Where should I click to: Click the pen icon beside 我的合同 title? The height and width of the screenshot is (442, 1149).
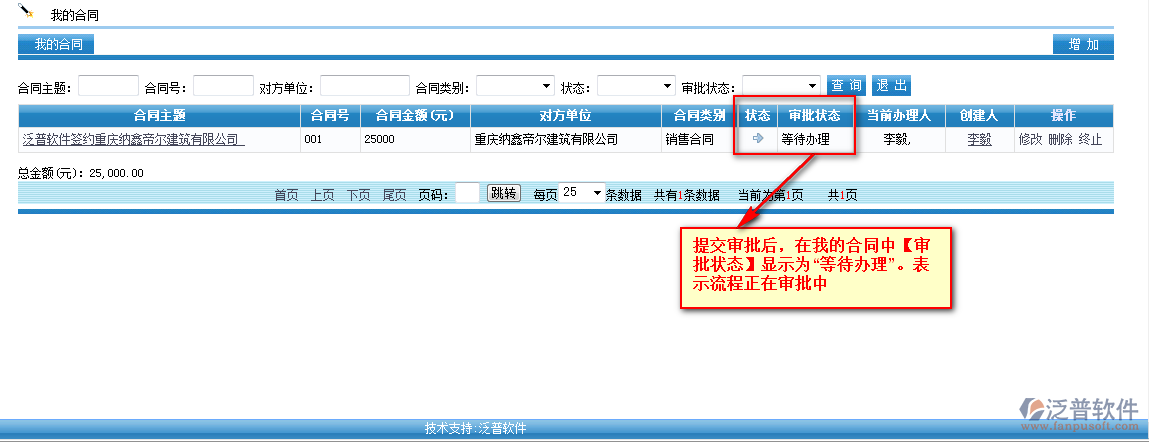(x=27, y=12)
